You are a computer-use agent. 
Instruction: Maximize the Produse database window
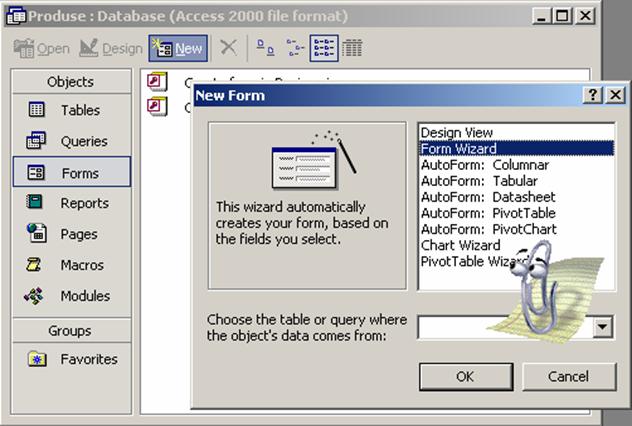pos(563,16)
